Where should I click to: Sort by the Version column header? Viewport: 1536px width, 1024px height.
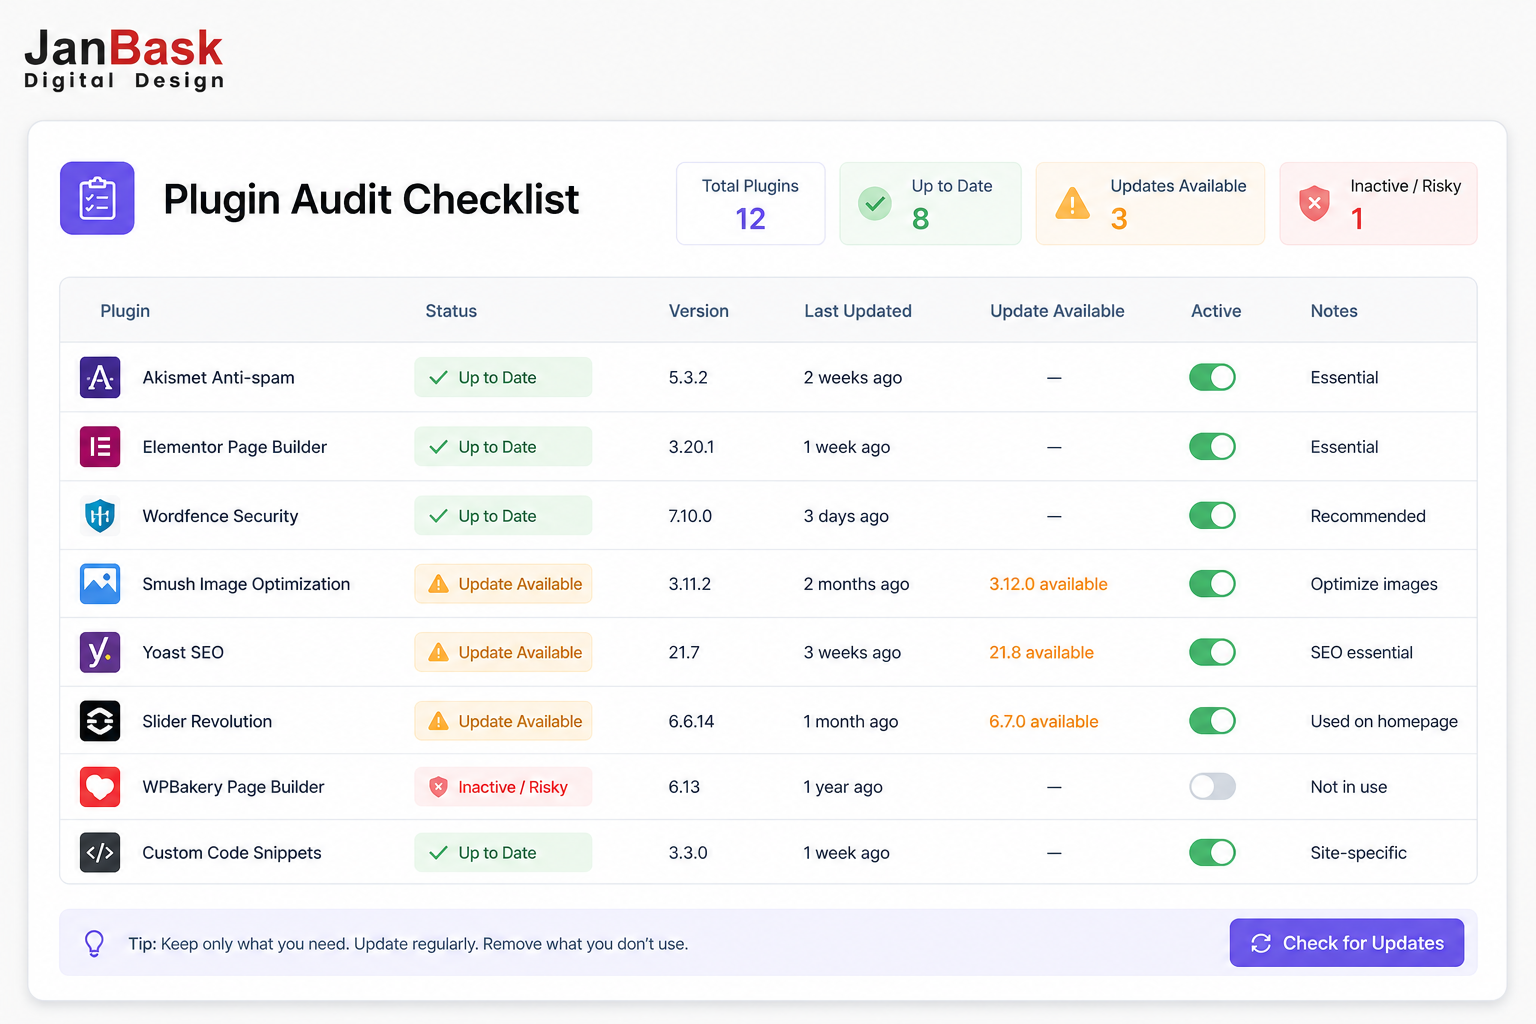coord(699,311)
